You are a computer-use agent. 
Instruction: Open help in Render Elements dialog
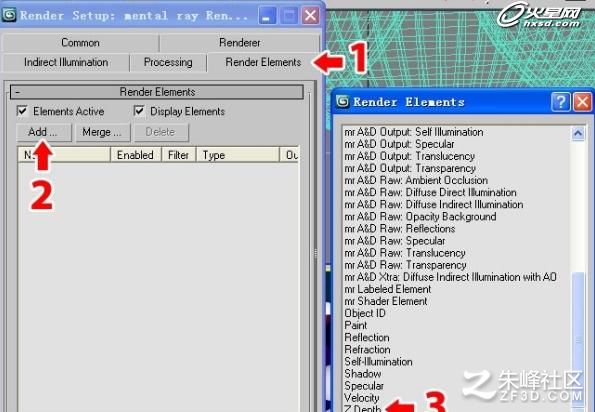coord(561,102)
